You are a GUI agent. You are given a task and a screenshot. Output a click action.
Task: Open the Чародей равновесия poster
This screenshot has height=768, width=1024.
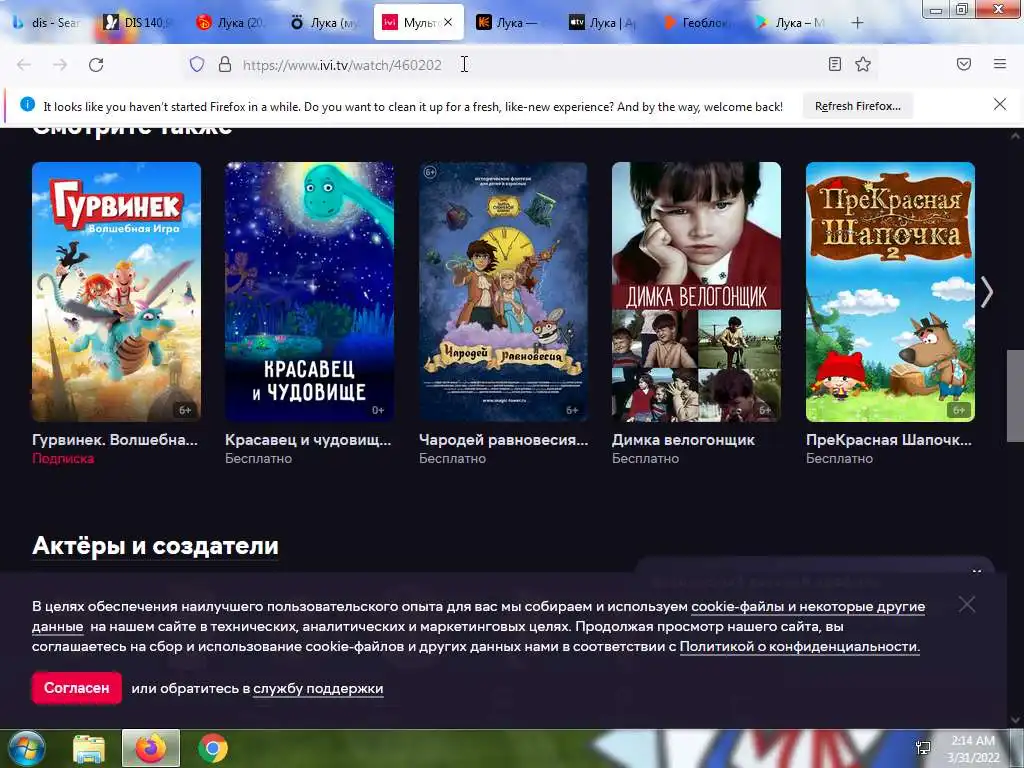click(503, 291)
